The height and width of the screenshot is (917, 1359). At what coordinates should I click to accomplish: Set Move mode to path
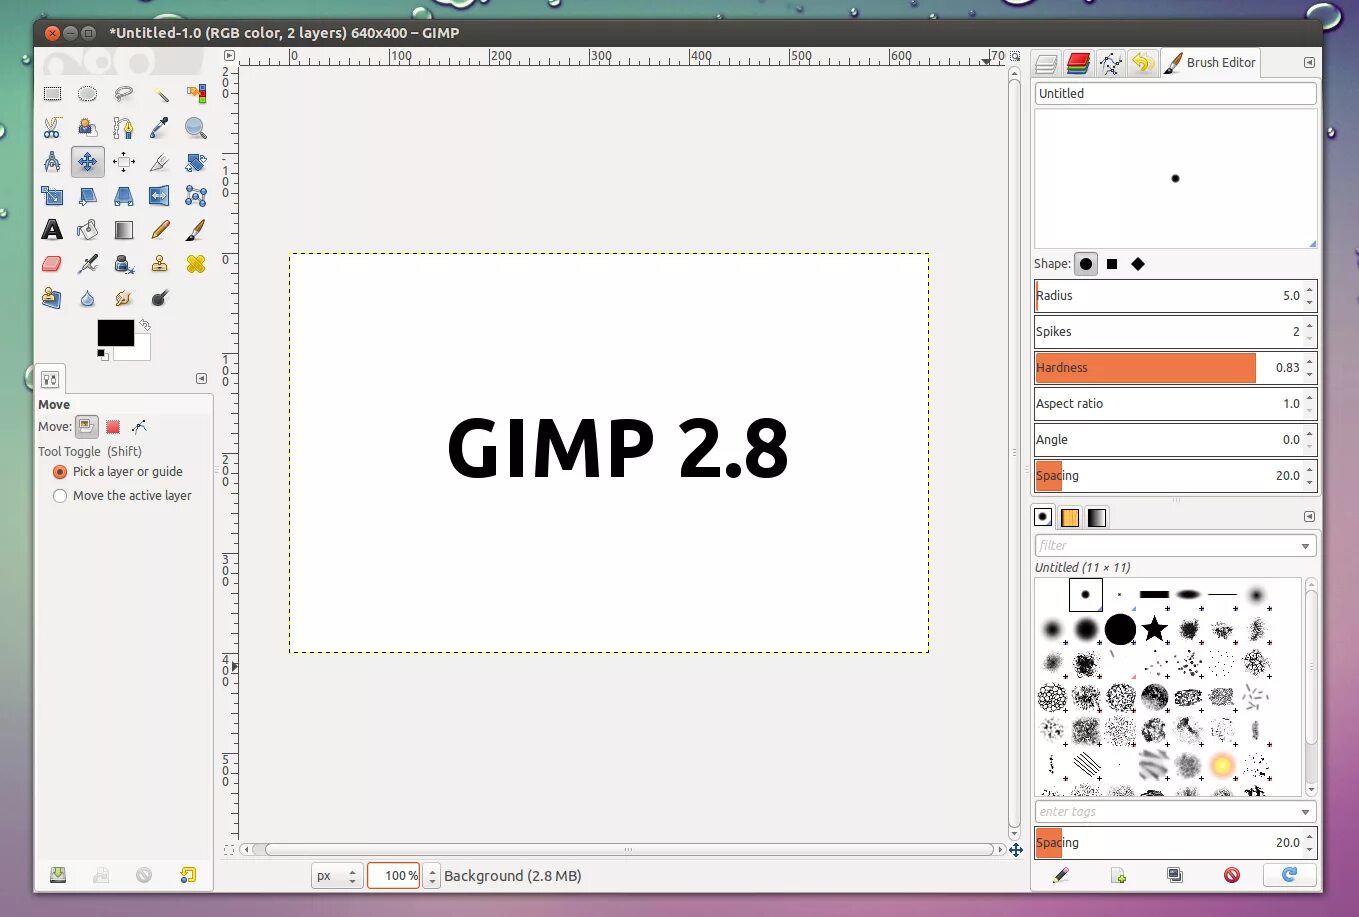click(139, 426)
